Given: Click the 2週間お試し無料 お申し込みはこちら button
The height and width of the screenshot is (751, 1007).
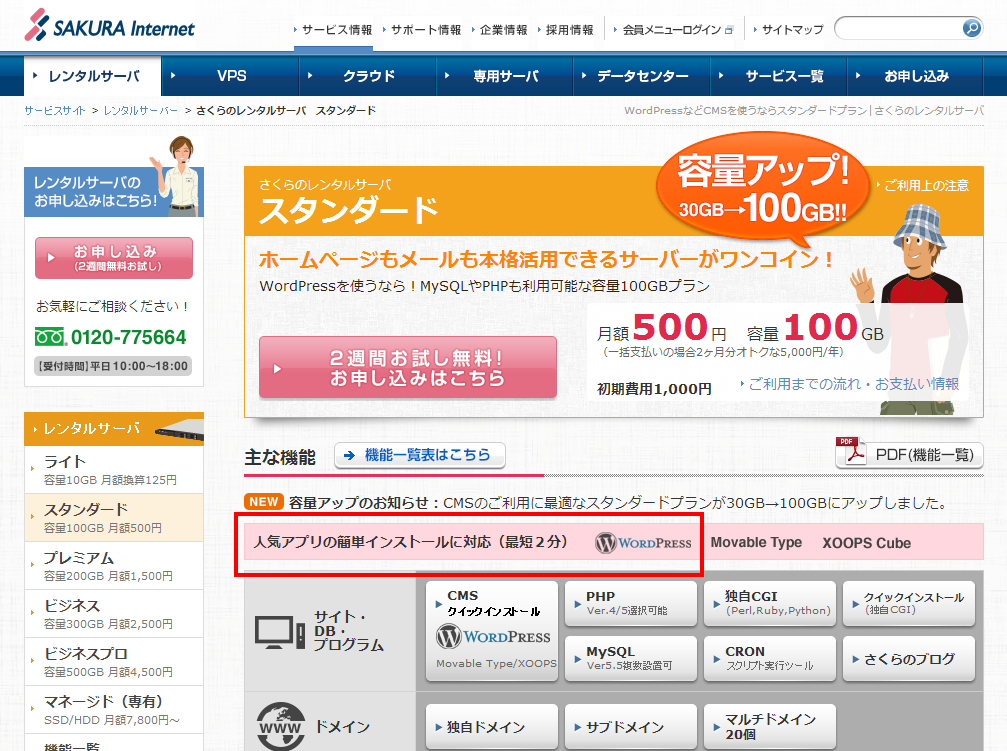Looking at the screenshot, I should point(408,367).
